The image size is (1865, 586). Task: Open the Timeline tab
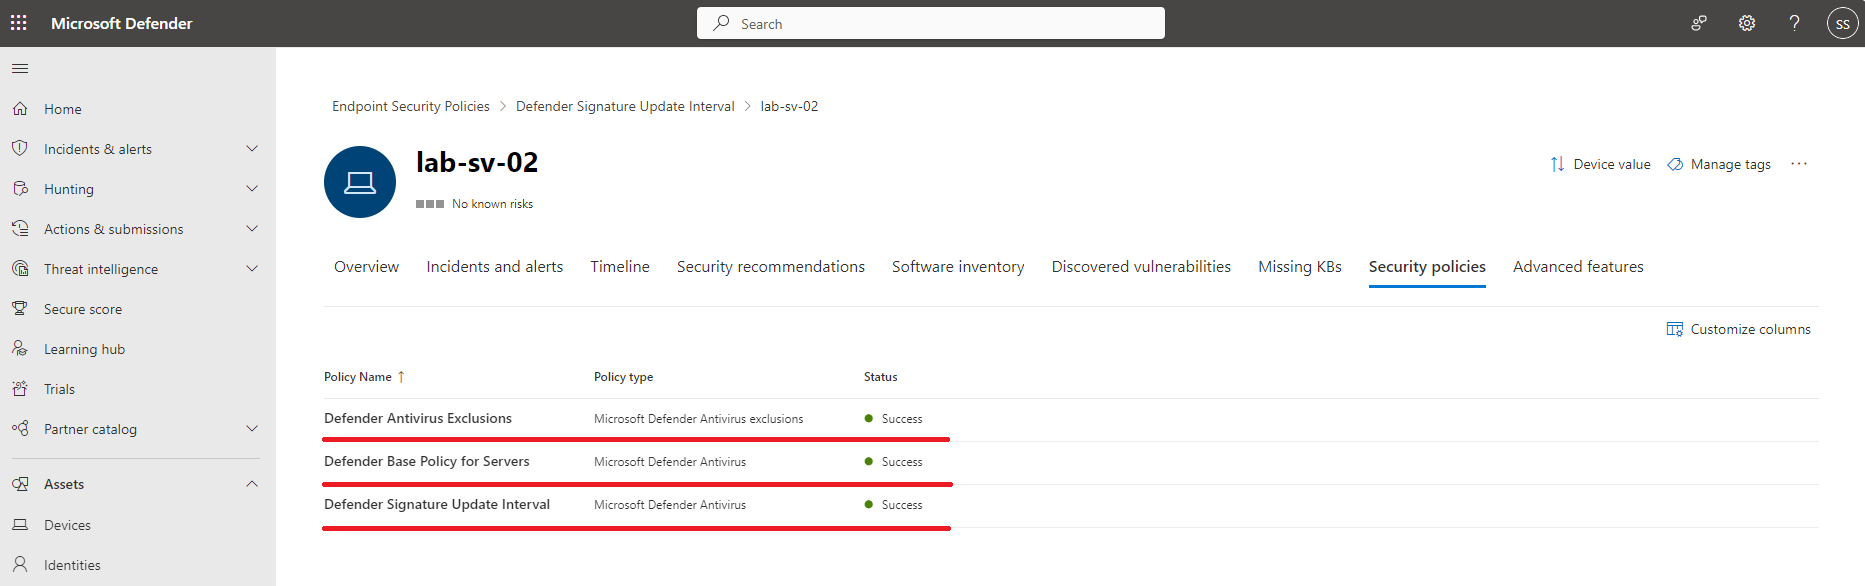coord(620,267)
